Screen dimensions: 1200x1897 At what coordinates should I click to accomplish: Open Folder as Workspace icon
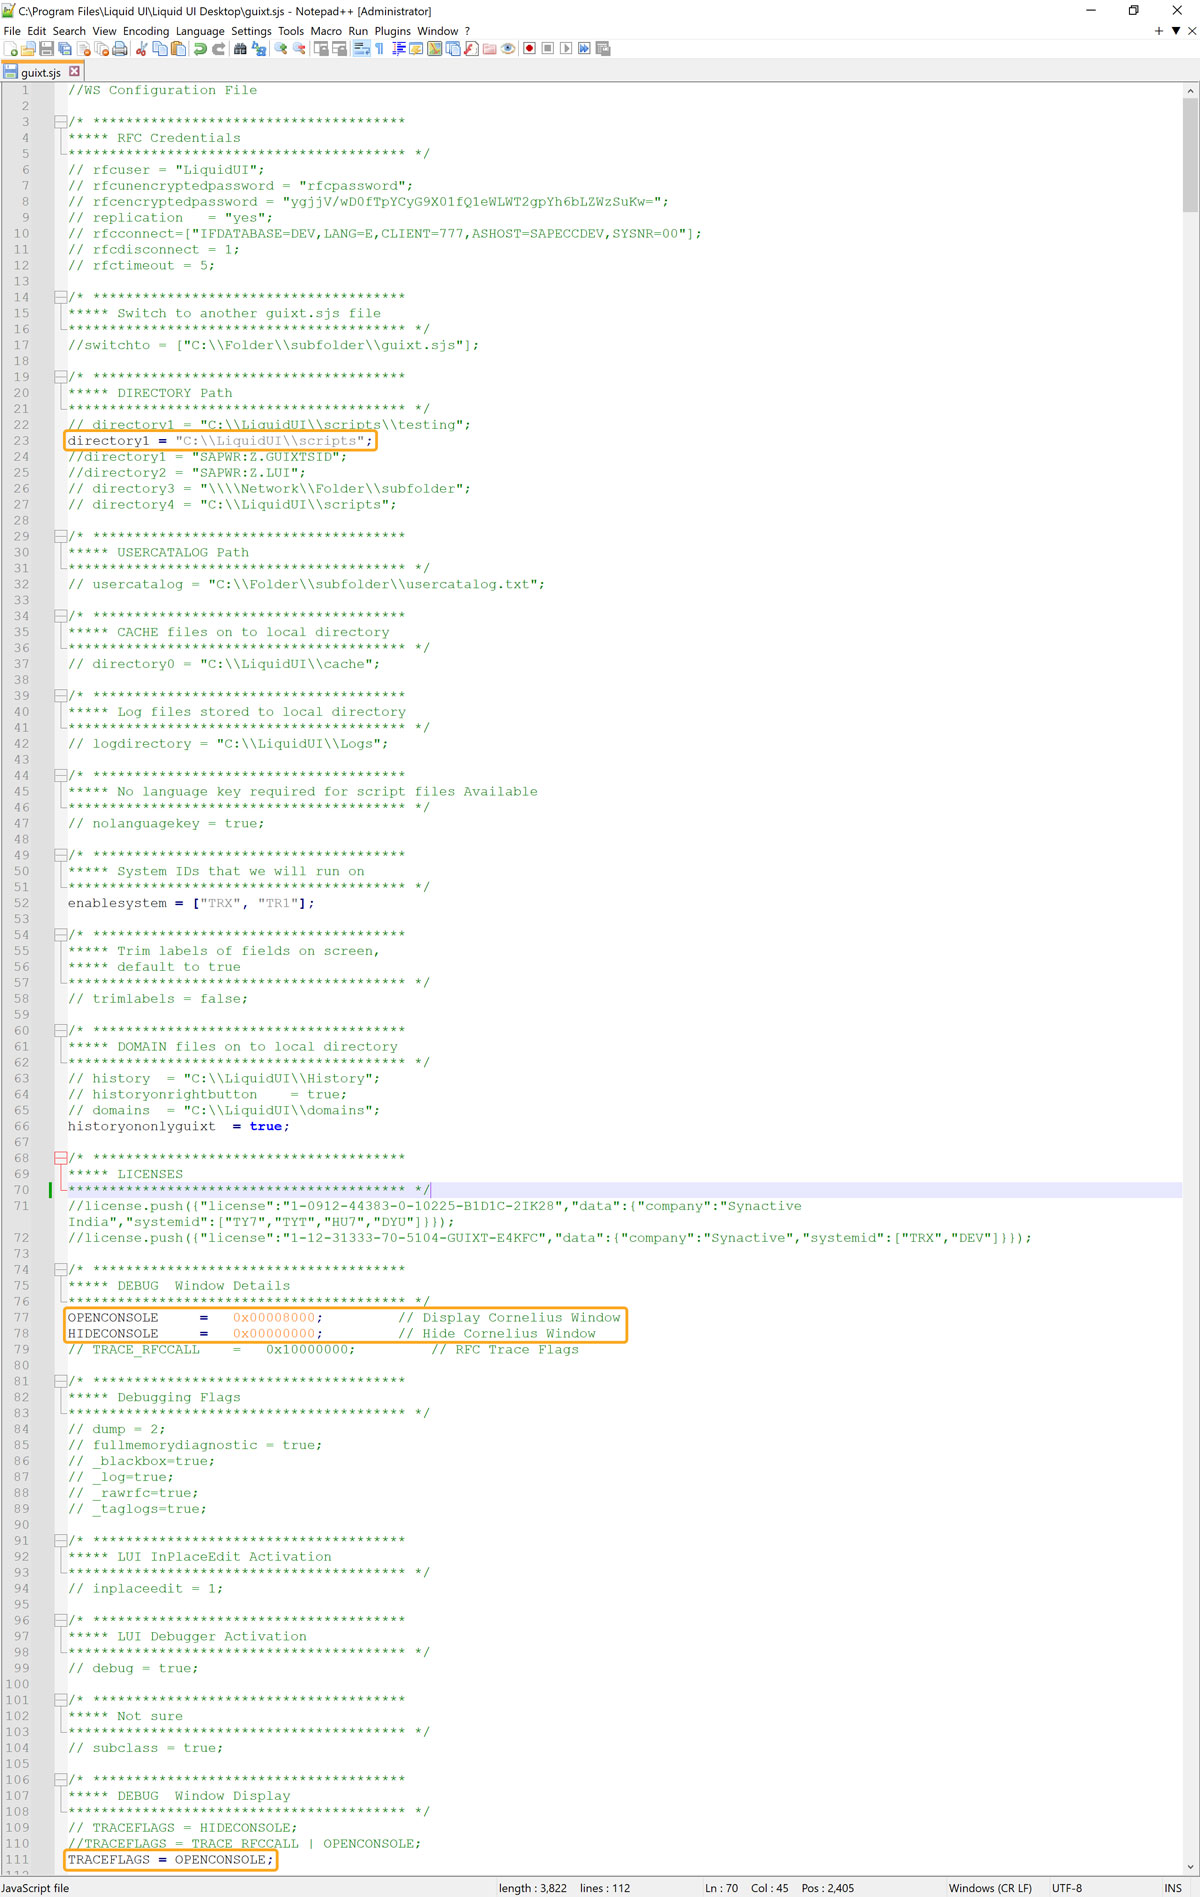tap(489, 49)
